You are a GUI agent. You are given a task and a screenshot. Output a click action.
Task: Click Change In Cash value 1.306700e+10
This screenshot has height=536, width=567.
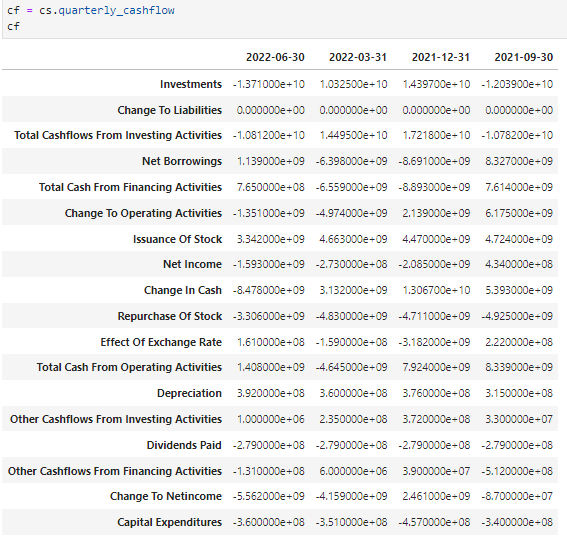point(436,290)
